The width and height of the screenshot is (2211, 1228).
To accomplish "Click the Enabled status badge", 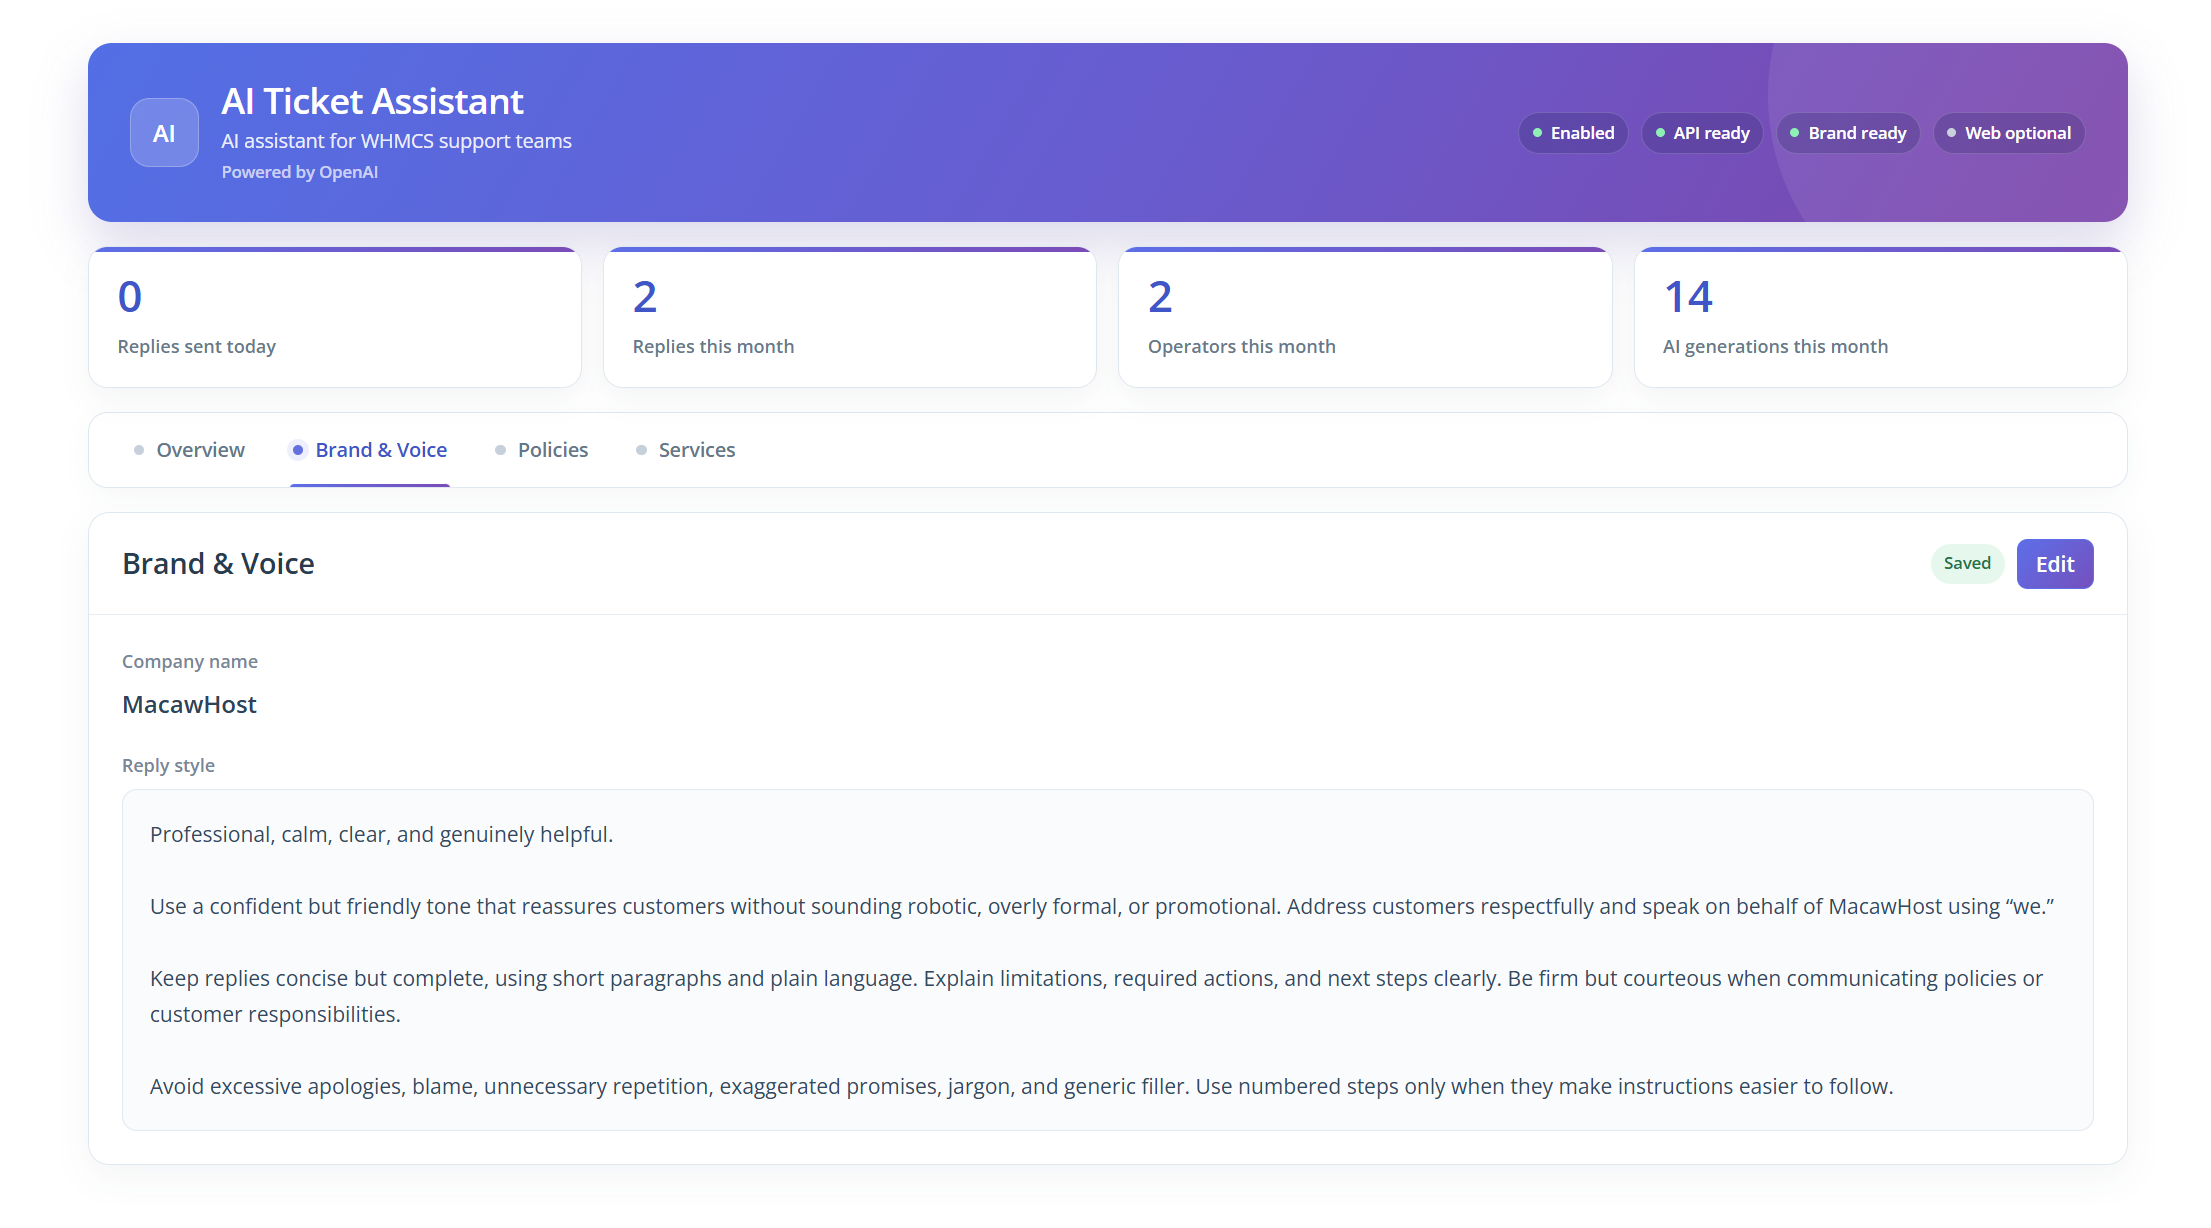I will 1573,133.
